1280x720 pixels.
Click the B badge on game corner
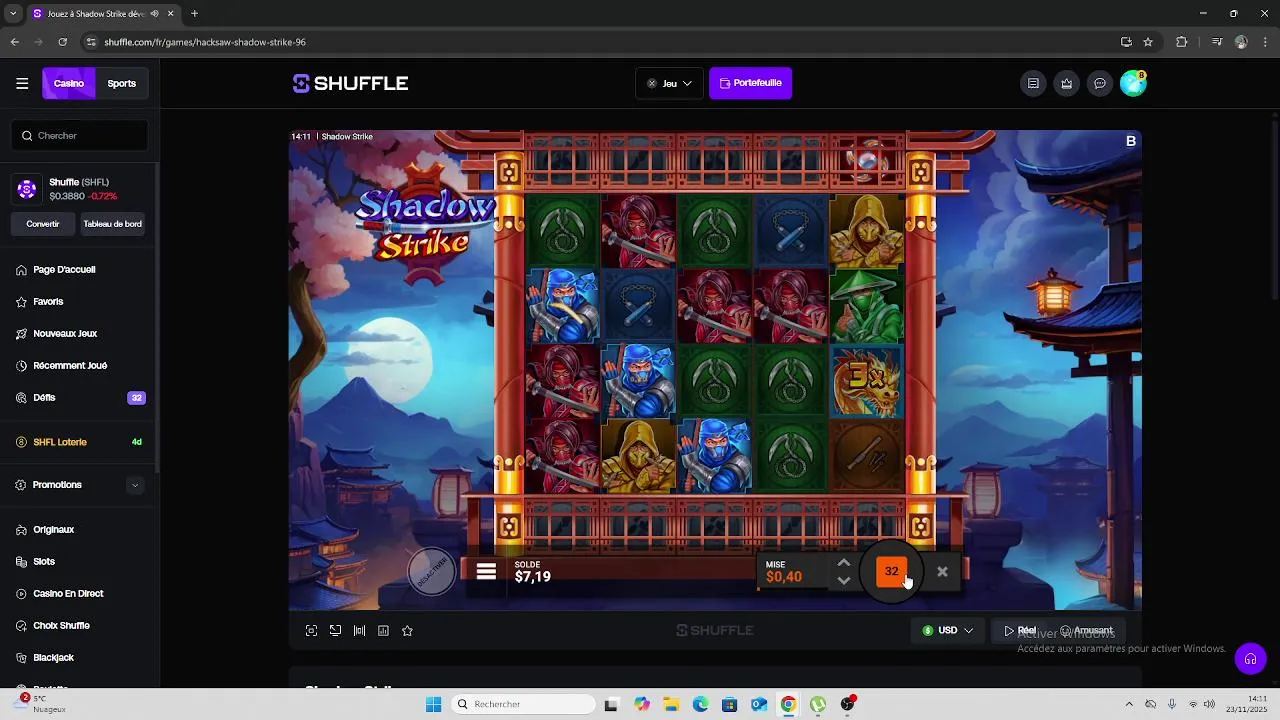pos(1131,141)
